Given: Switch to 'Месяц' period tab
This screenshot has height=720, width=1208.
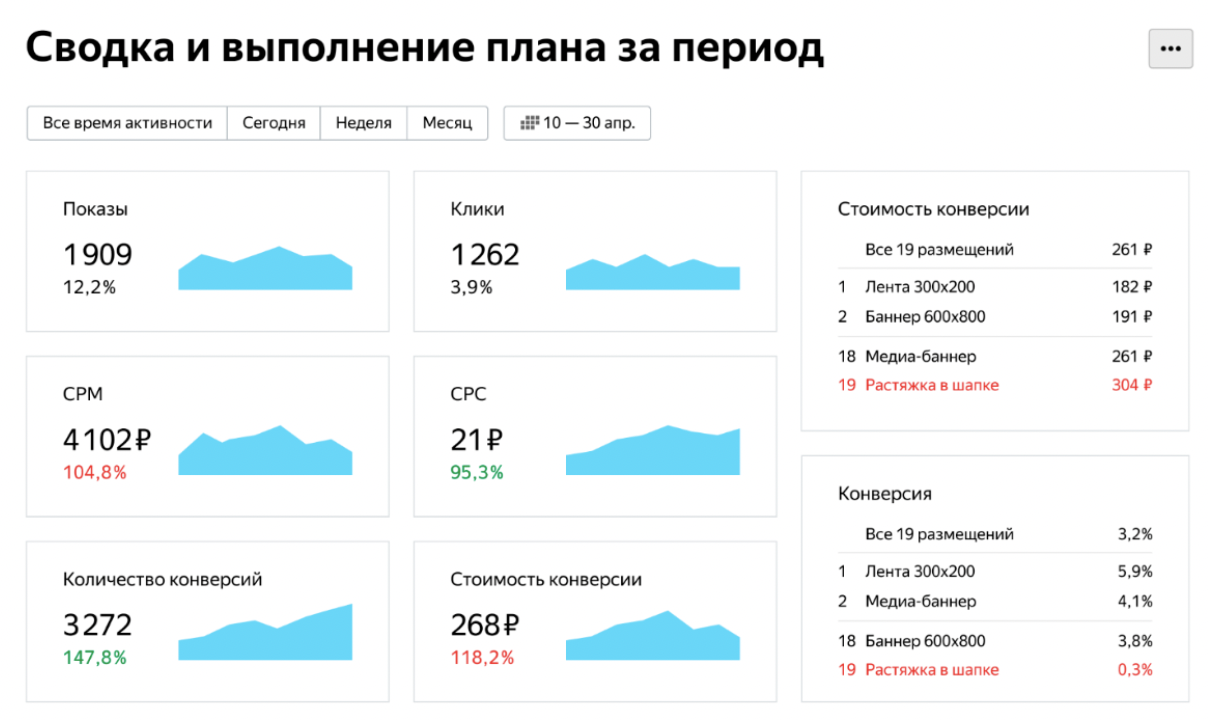Looking at the screenshot, I should click(447, 123).
